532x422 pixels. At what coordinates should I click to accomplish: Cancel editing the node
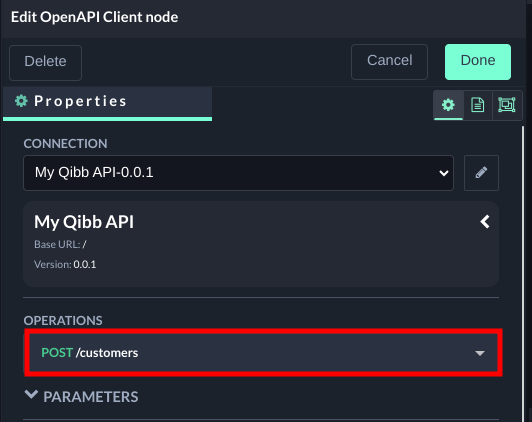pos(389,62)
